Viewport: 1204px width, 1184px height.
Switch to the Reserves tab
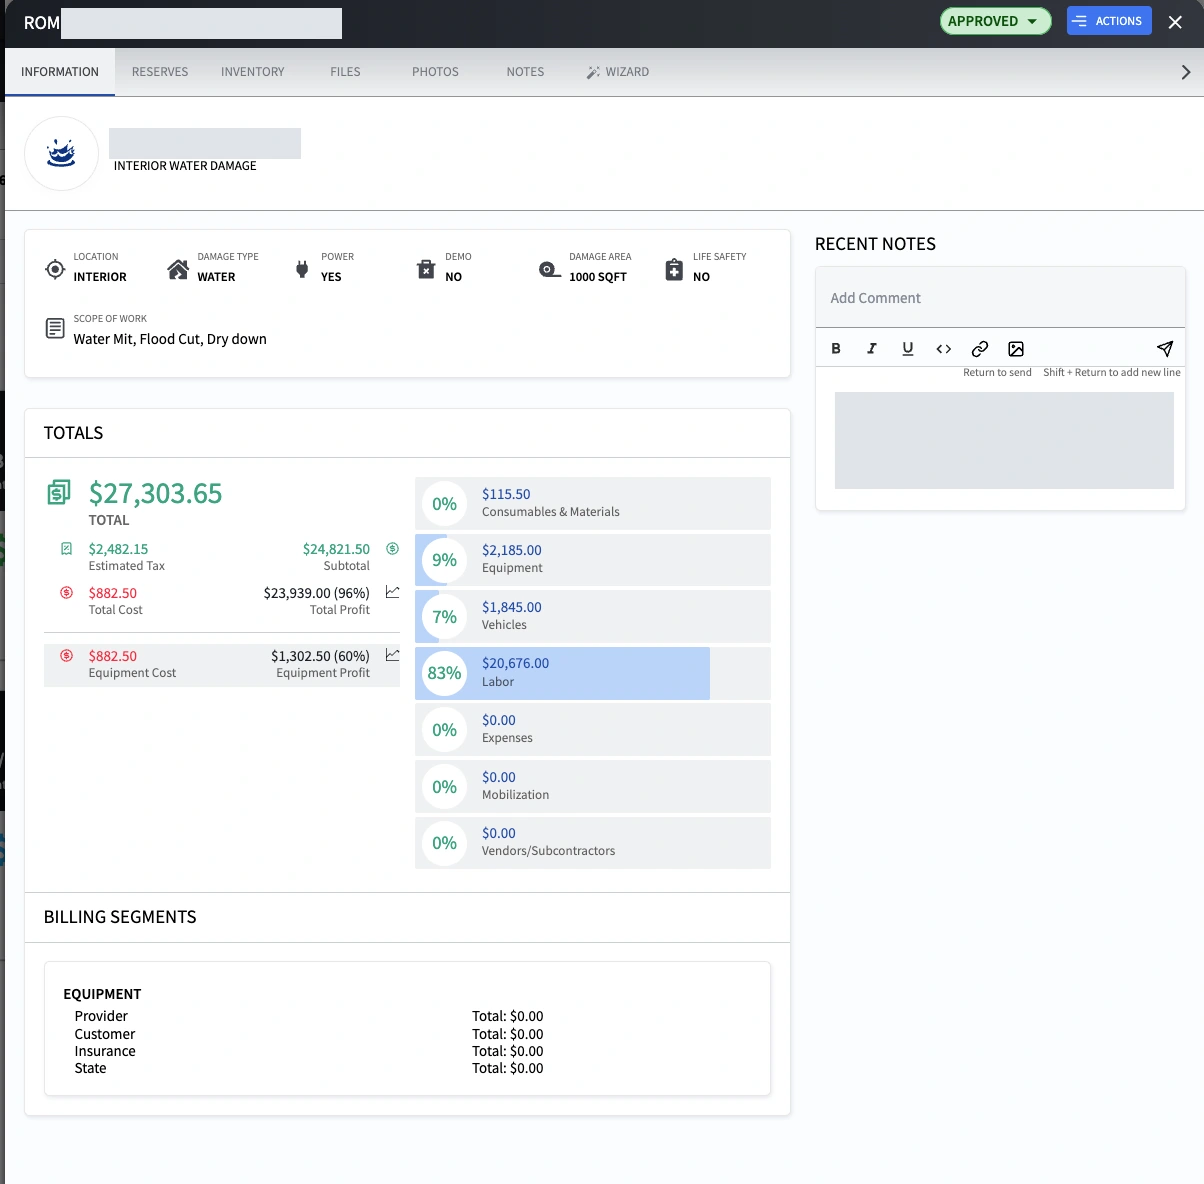coord(160,72)
